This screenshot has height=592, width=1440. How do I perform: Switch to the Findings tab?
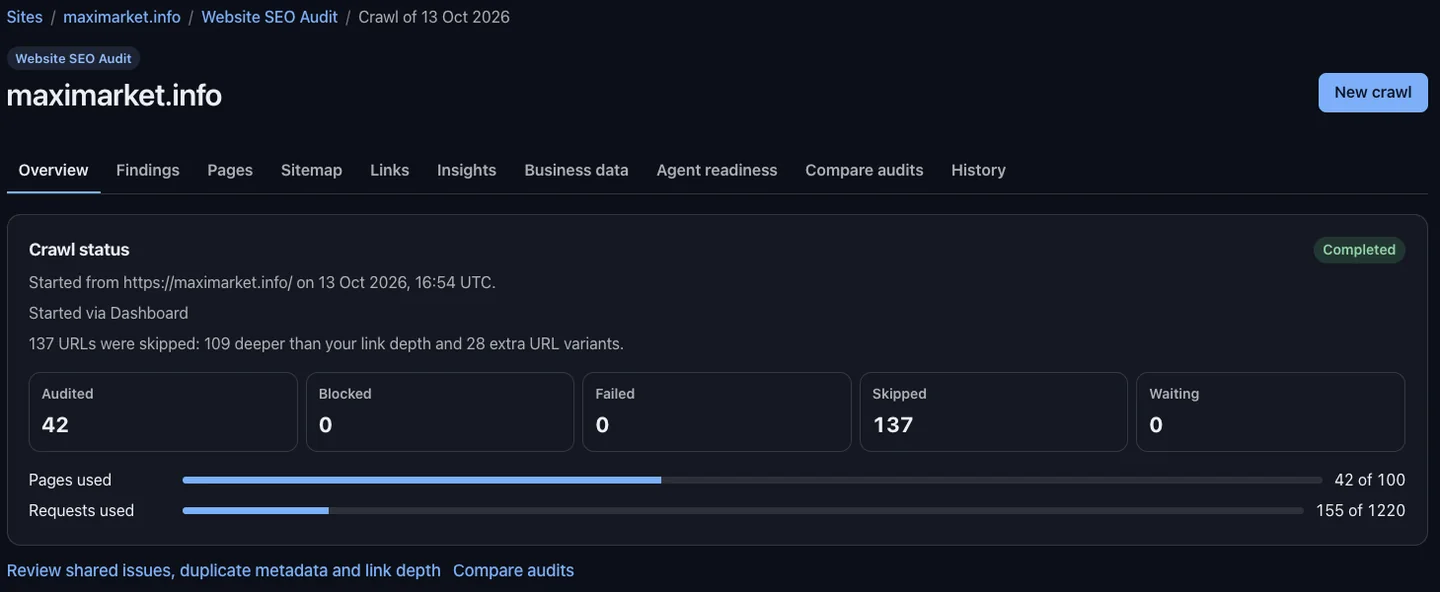pos(148,170)
